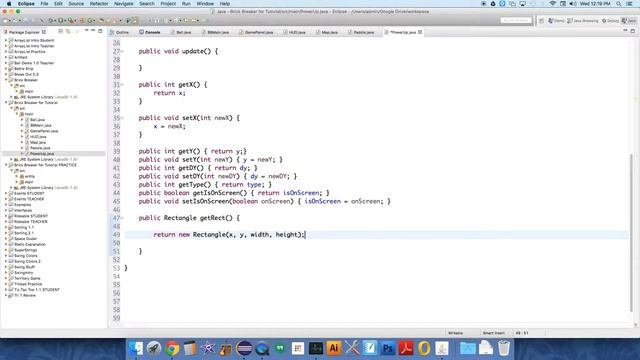Select the Swing Colors 2 project
Image resolution: width=640 pixels, height=360 pixels.
tap(27, 261)
